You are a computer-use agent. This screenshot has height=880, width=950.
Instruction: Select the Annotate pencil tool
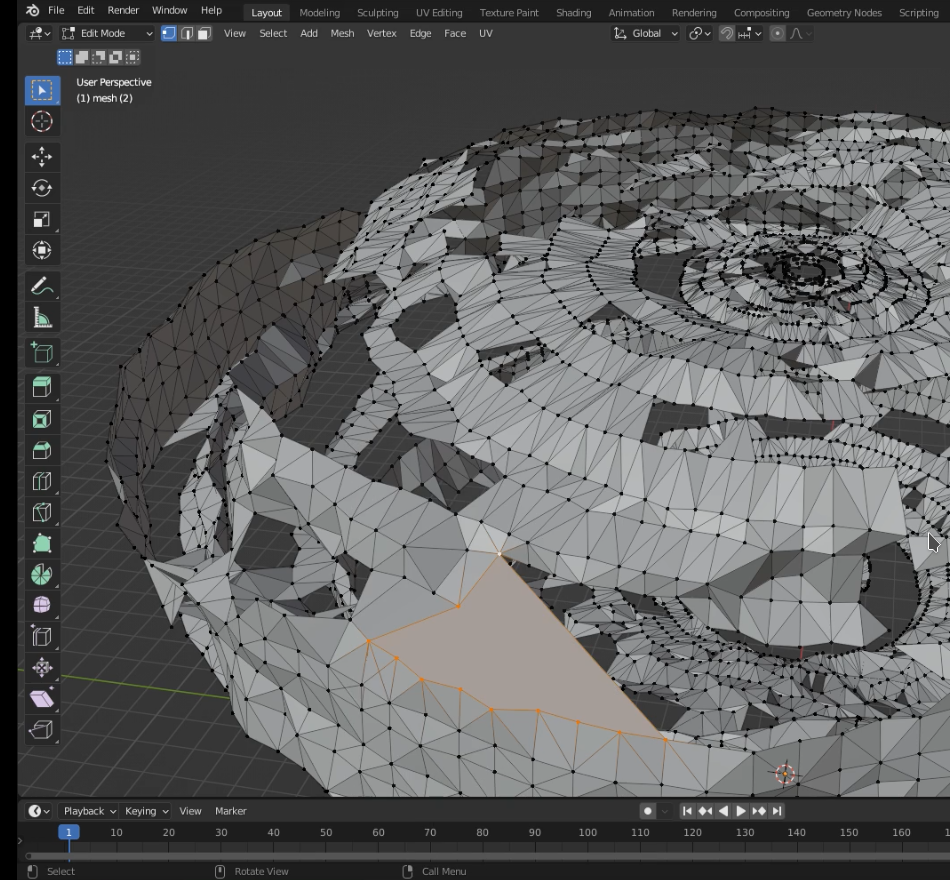tap(42, 286)
